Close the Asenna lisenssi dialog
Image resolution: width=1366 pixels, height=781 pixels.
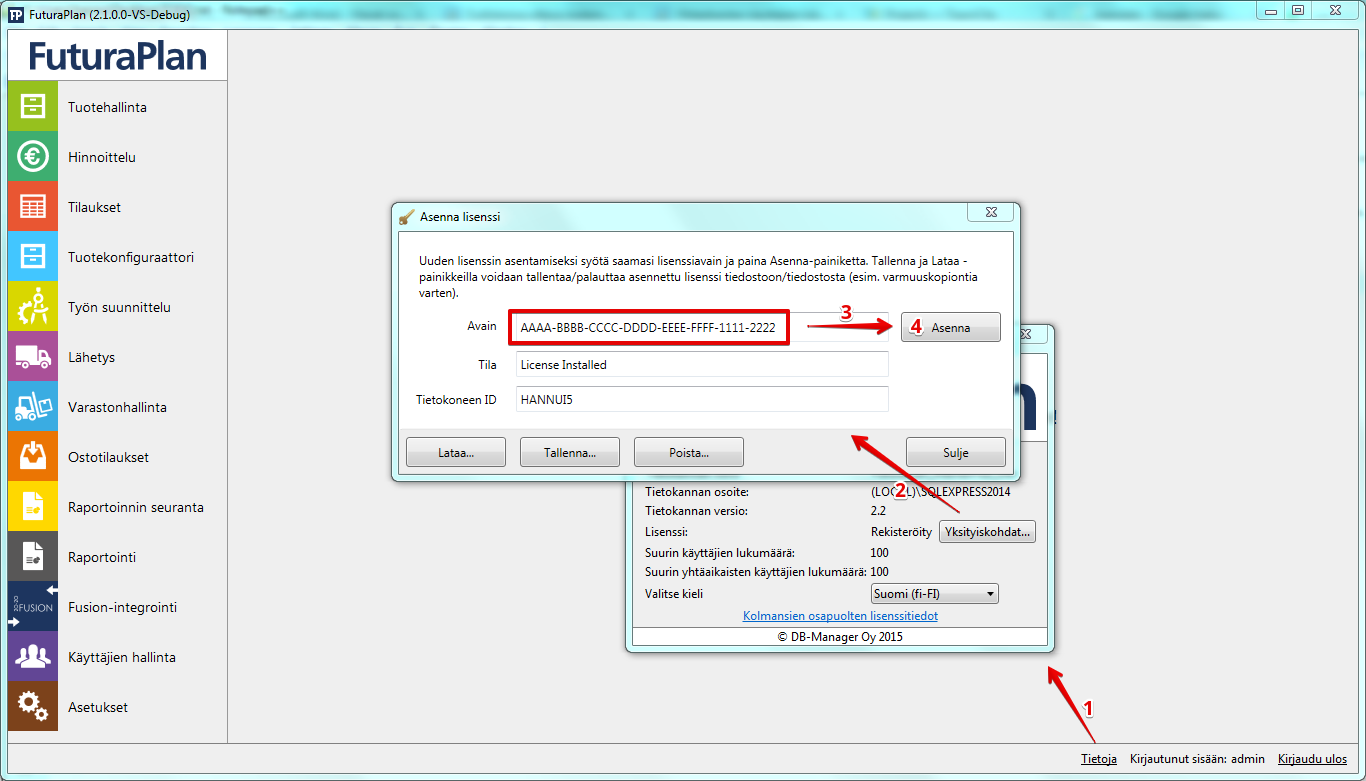tap(990, 212)
